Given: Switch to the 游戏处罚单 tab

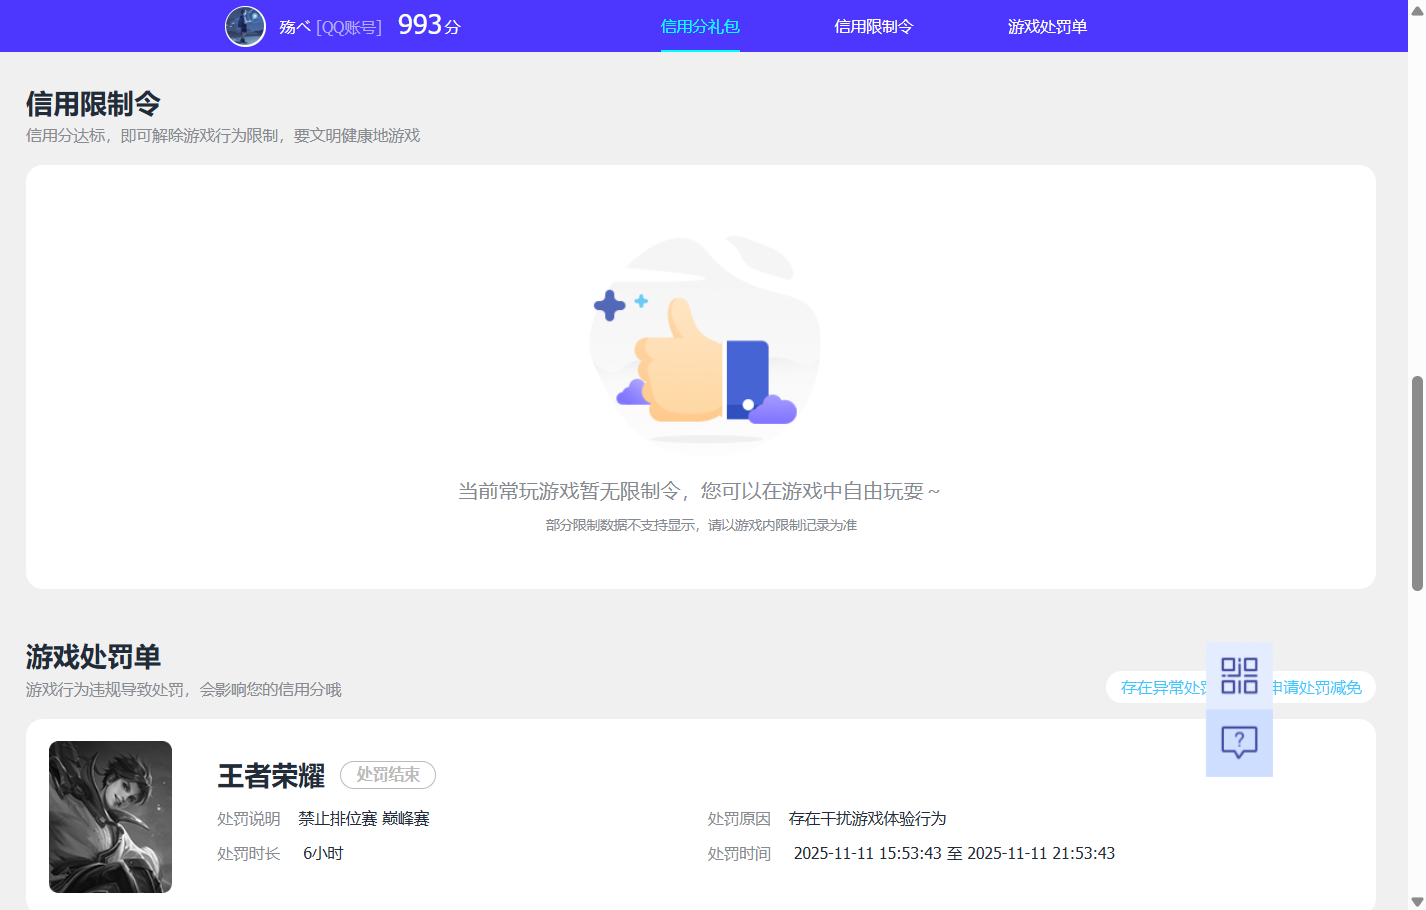Looking at the screenshot, I should [x=1047, y=27].
